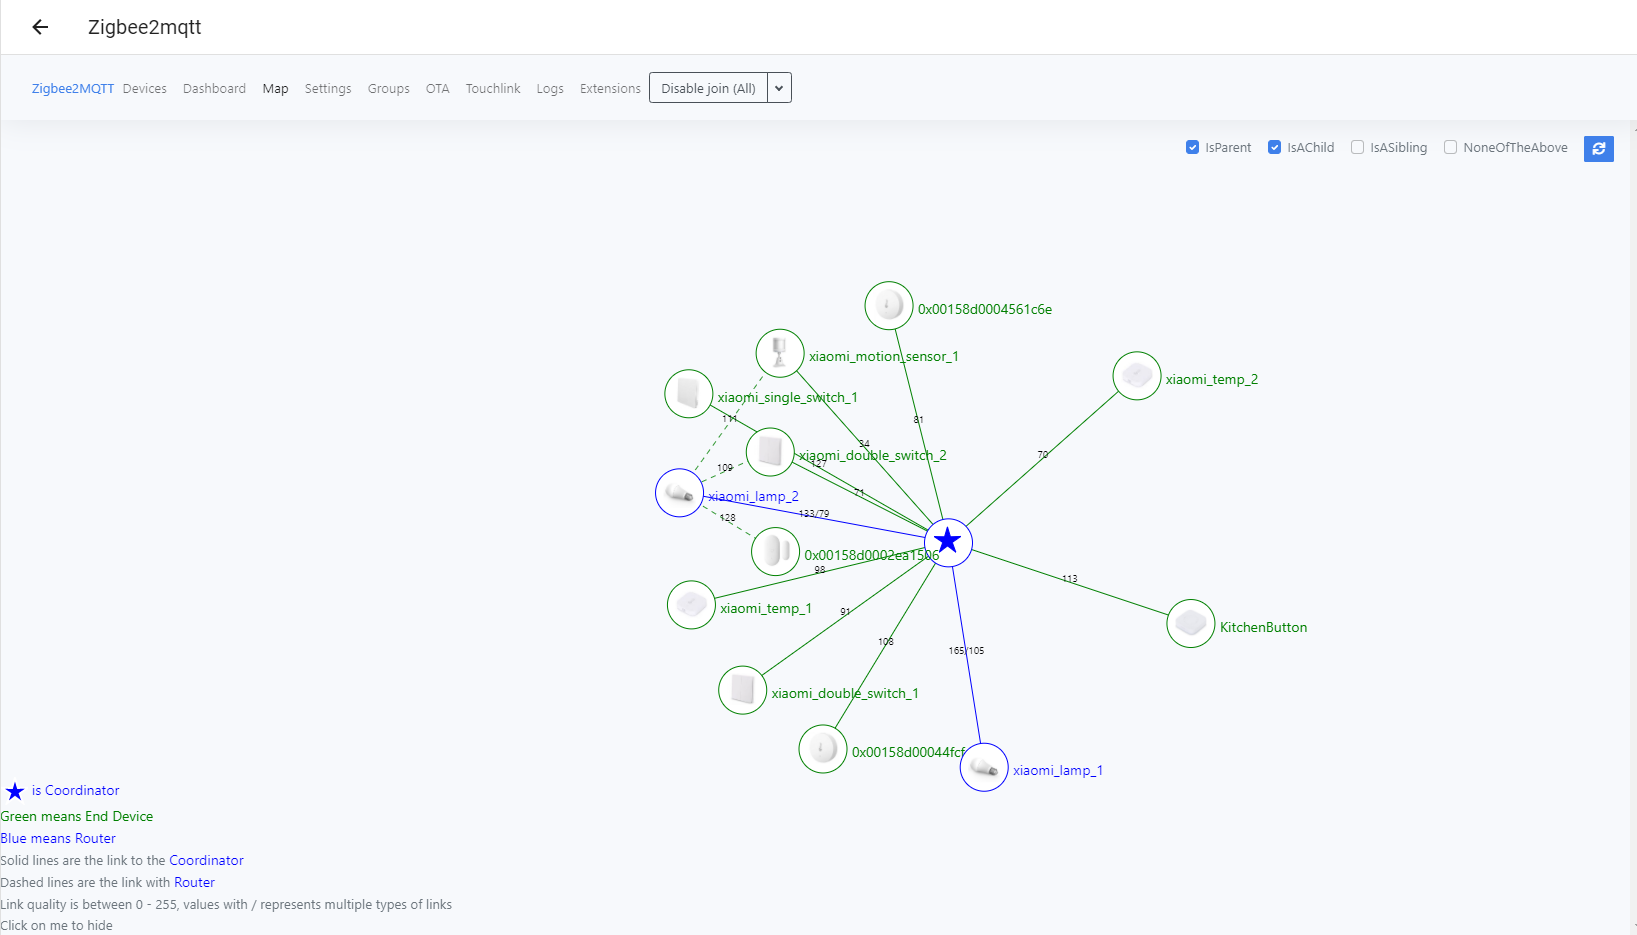Click the coordinator star in the legend
This screenshot has width=1637, height=935.
coord(15,791)
